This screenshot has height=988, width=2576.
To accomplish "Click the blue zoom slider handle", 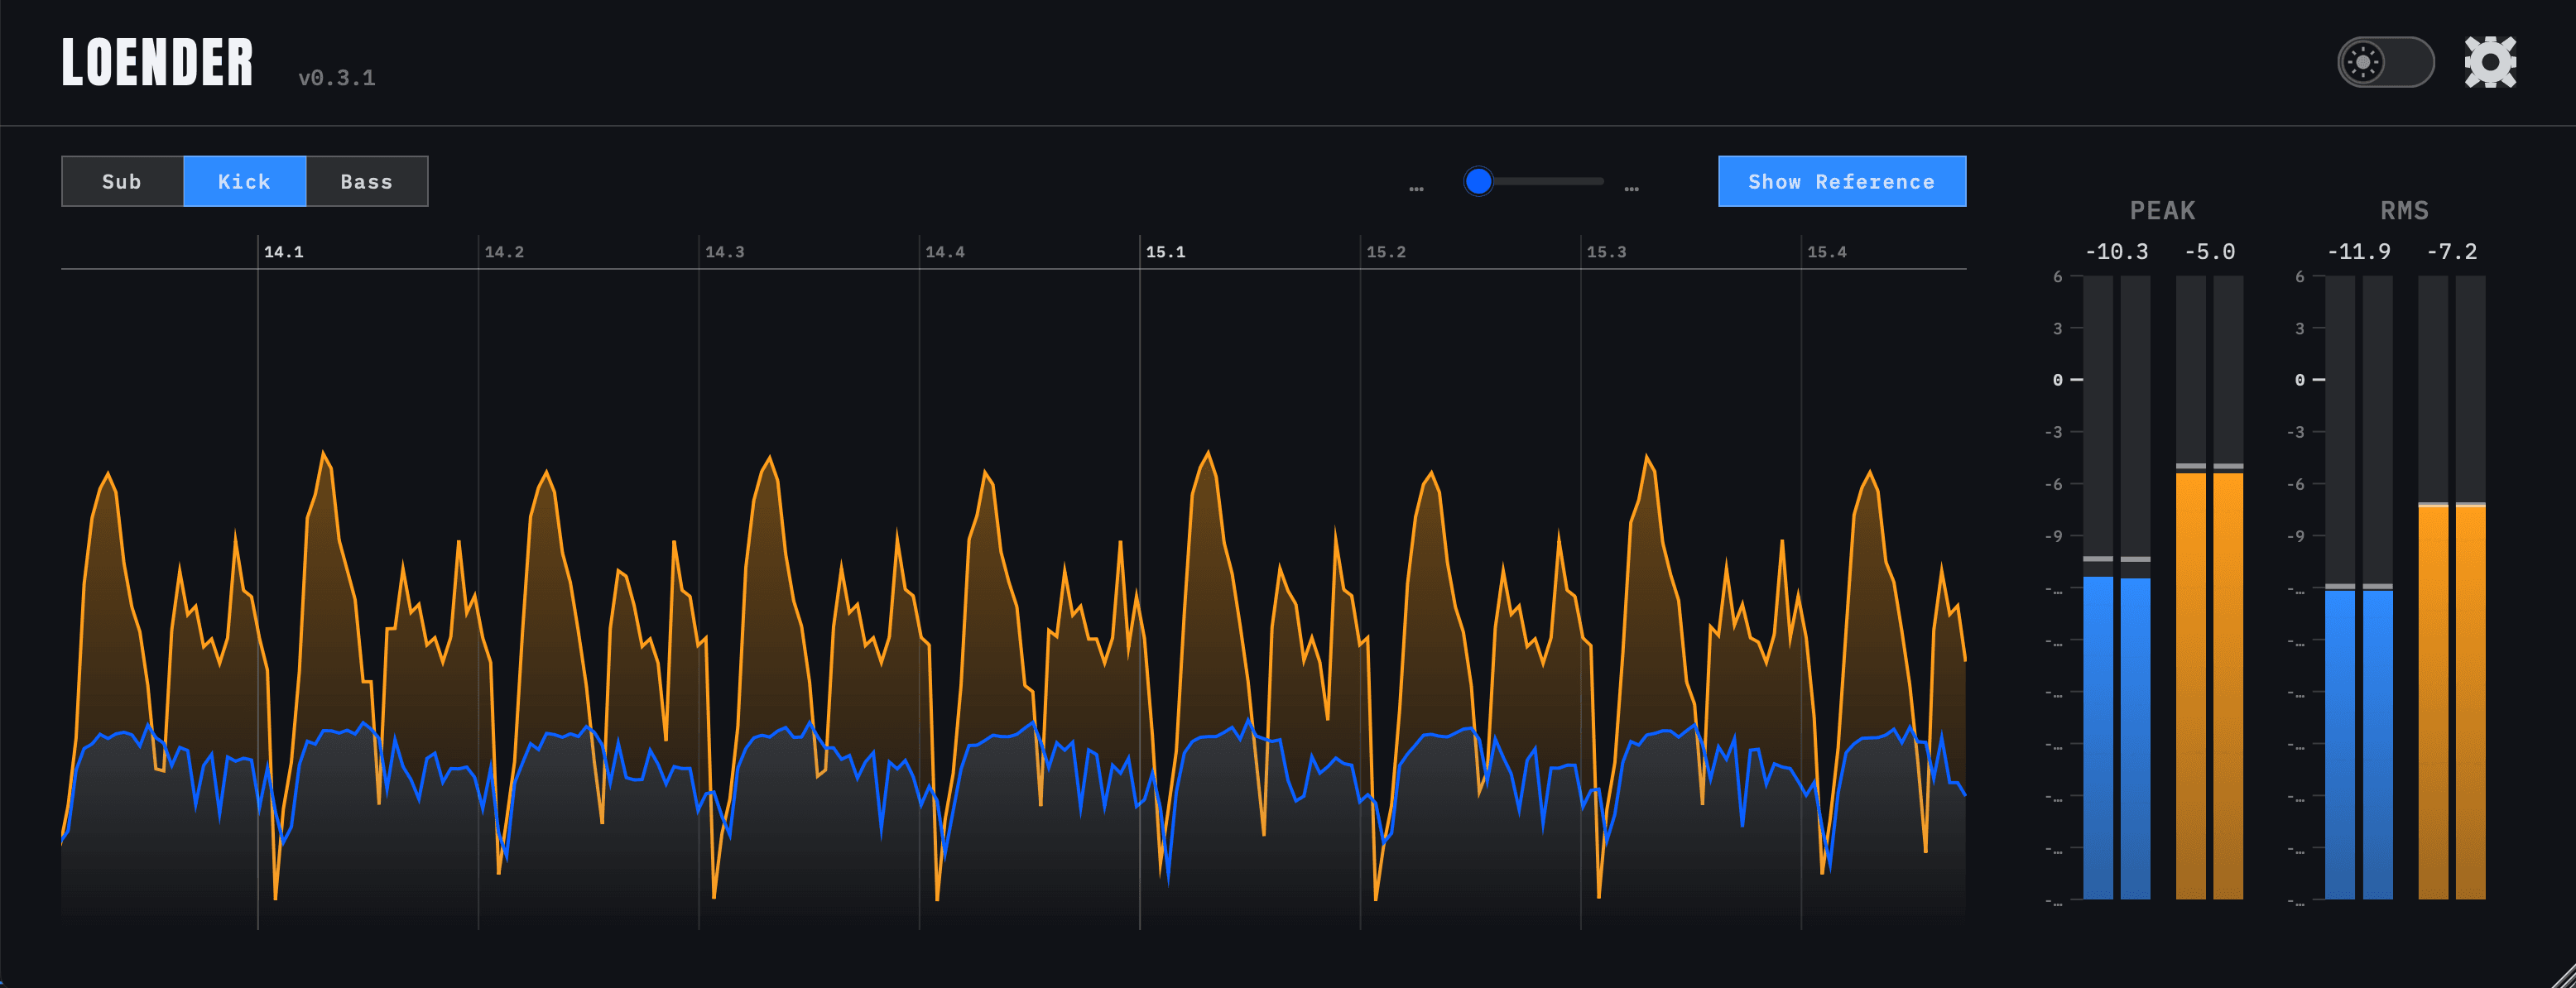I will tap(1478, 181).
